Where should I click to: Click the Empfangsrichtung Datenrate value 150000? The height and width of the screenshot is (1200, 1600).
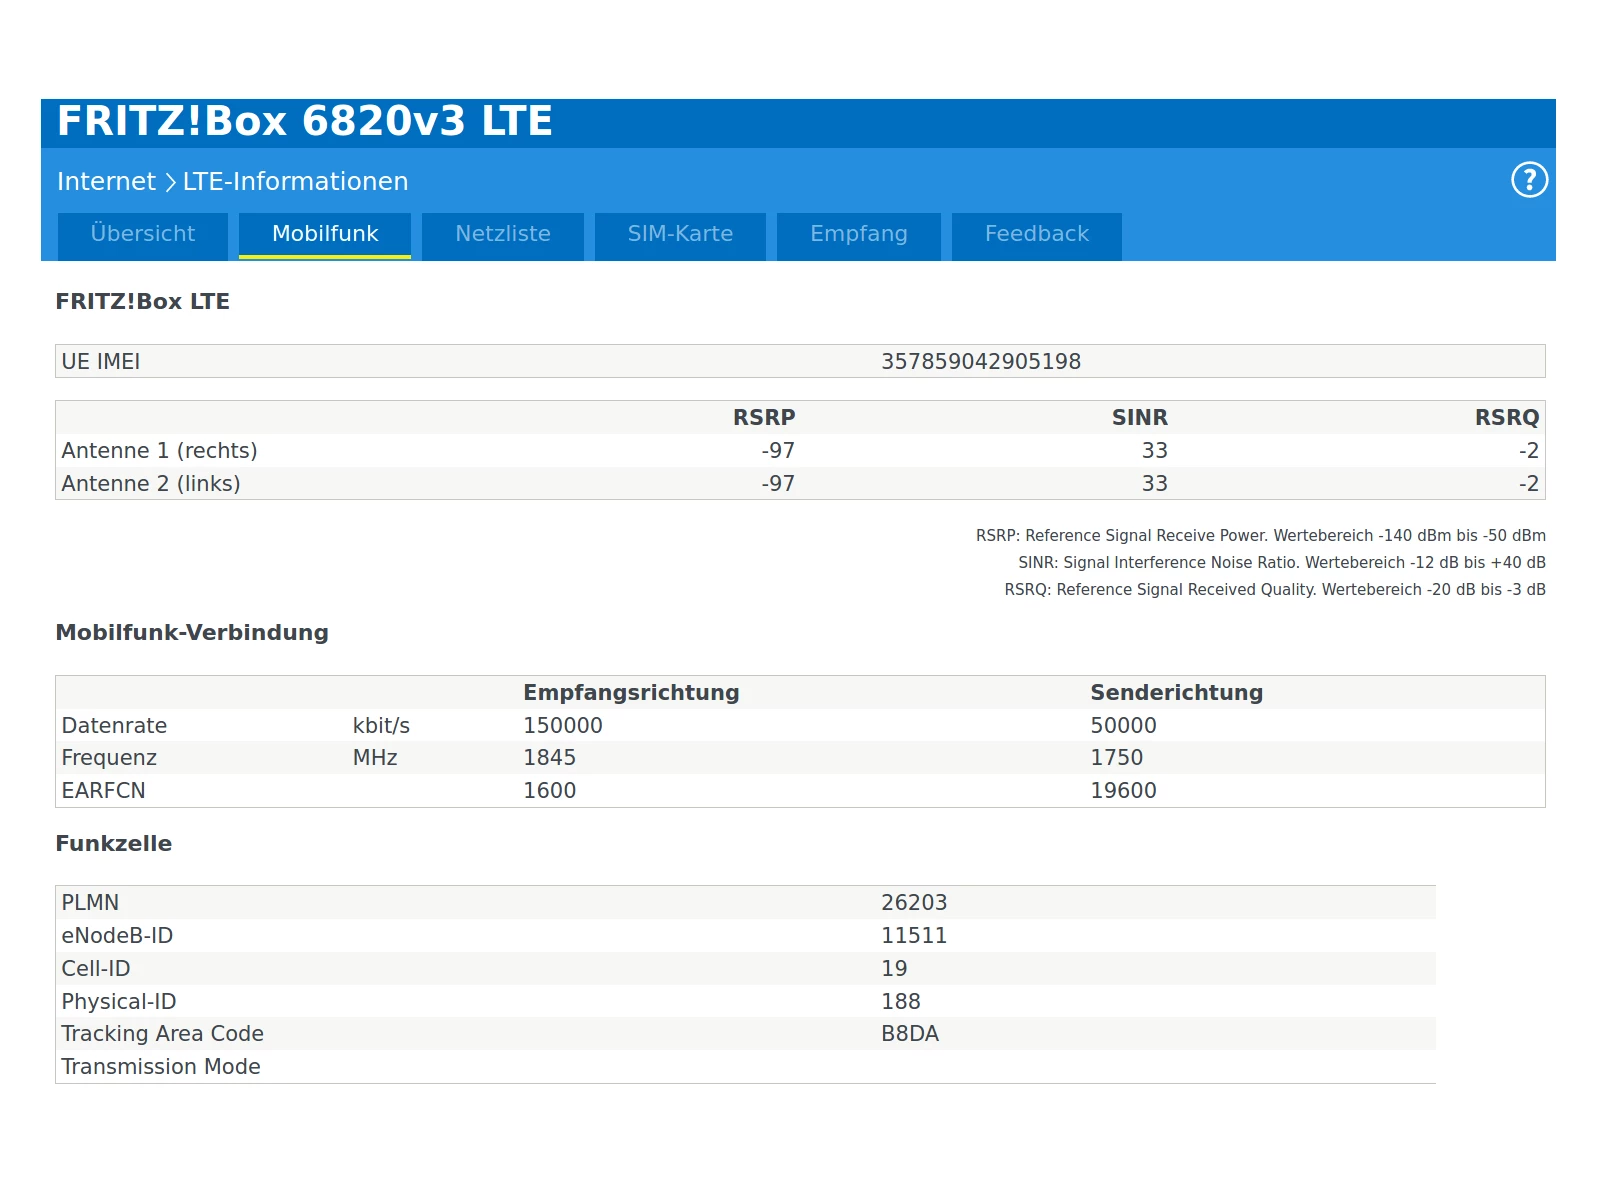pos(563,726)
